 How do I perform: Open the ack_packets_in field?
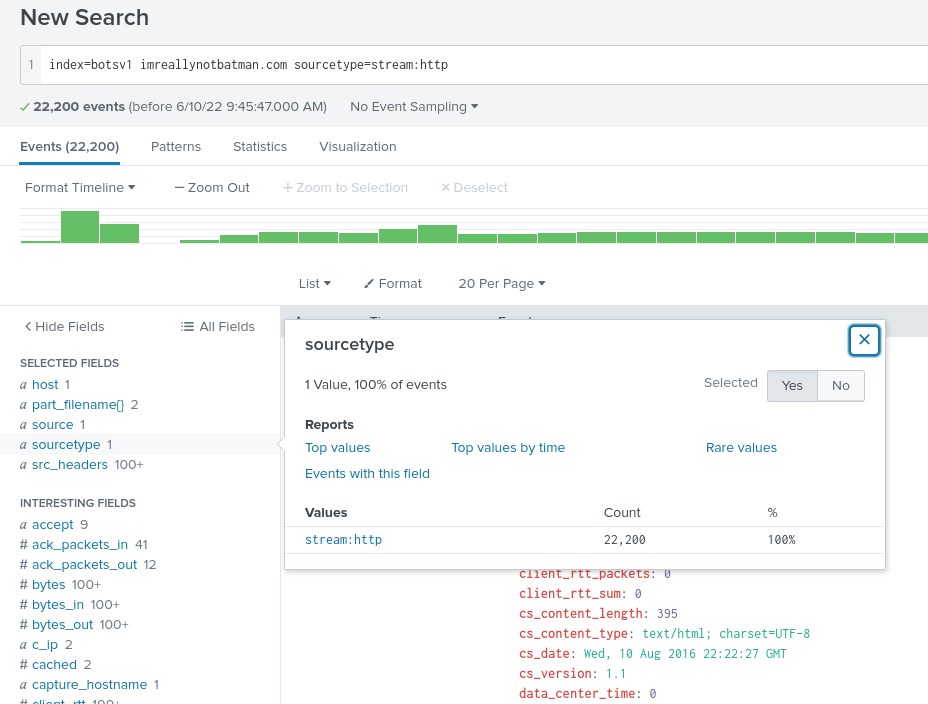[80, 545]
